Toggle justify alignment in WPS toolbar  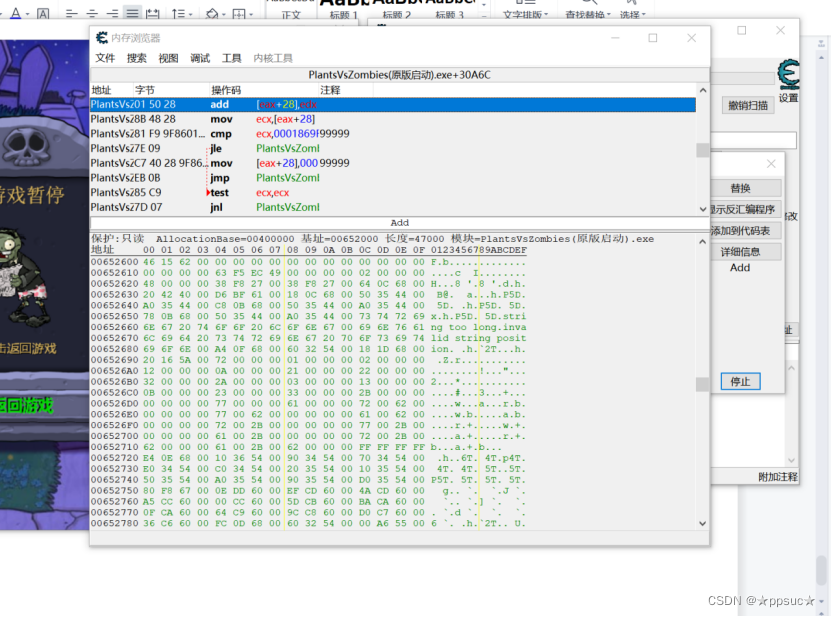tap(132, 13)
